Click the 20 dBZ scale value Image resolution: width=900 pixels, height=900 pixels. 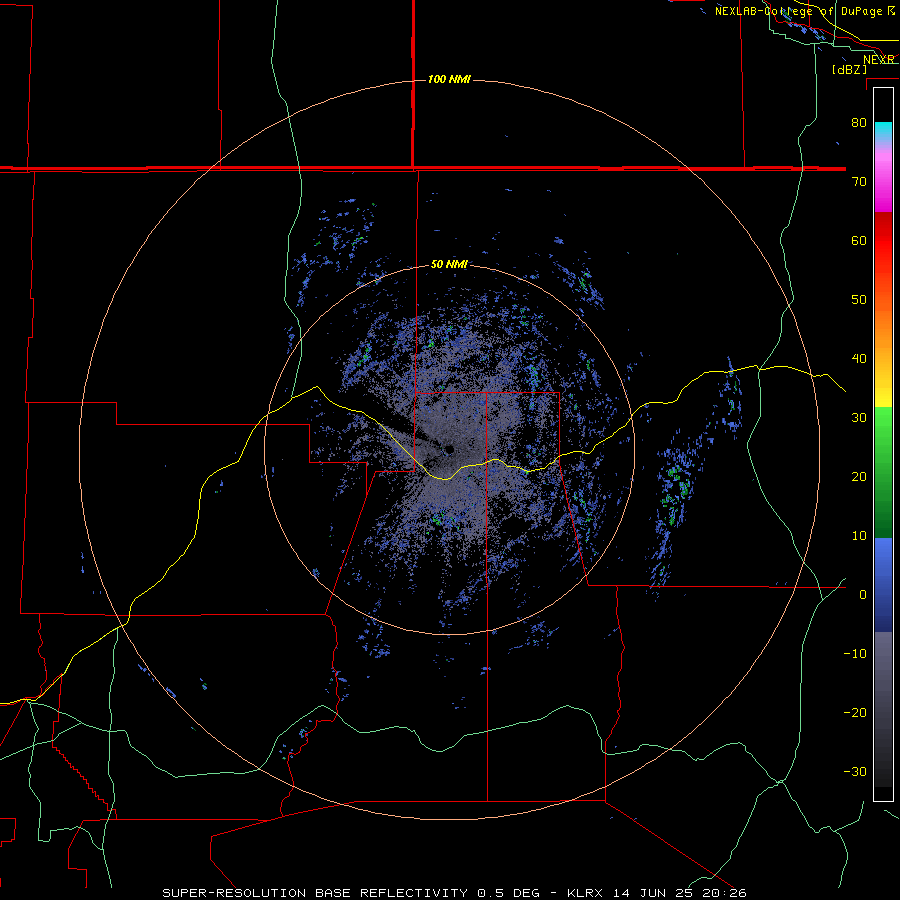tap(859, 476)
